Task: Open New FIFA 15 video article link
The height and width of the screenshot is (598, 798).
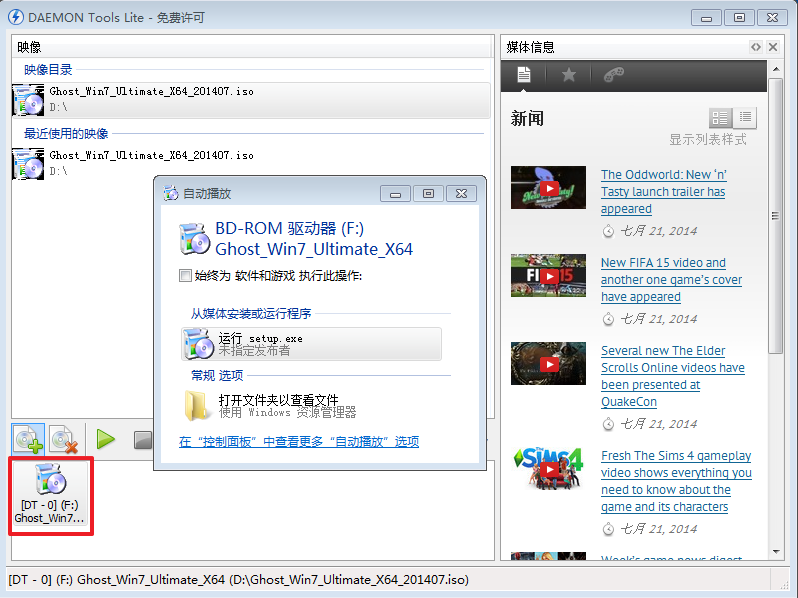Action: [x=671, y=279]
